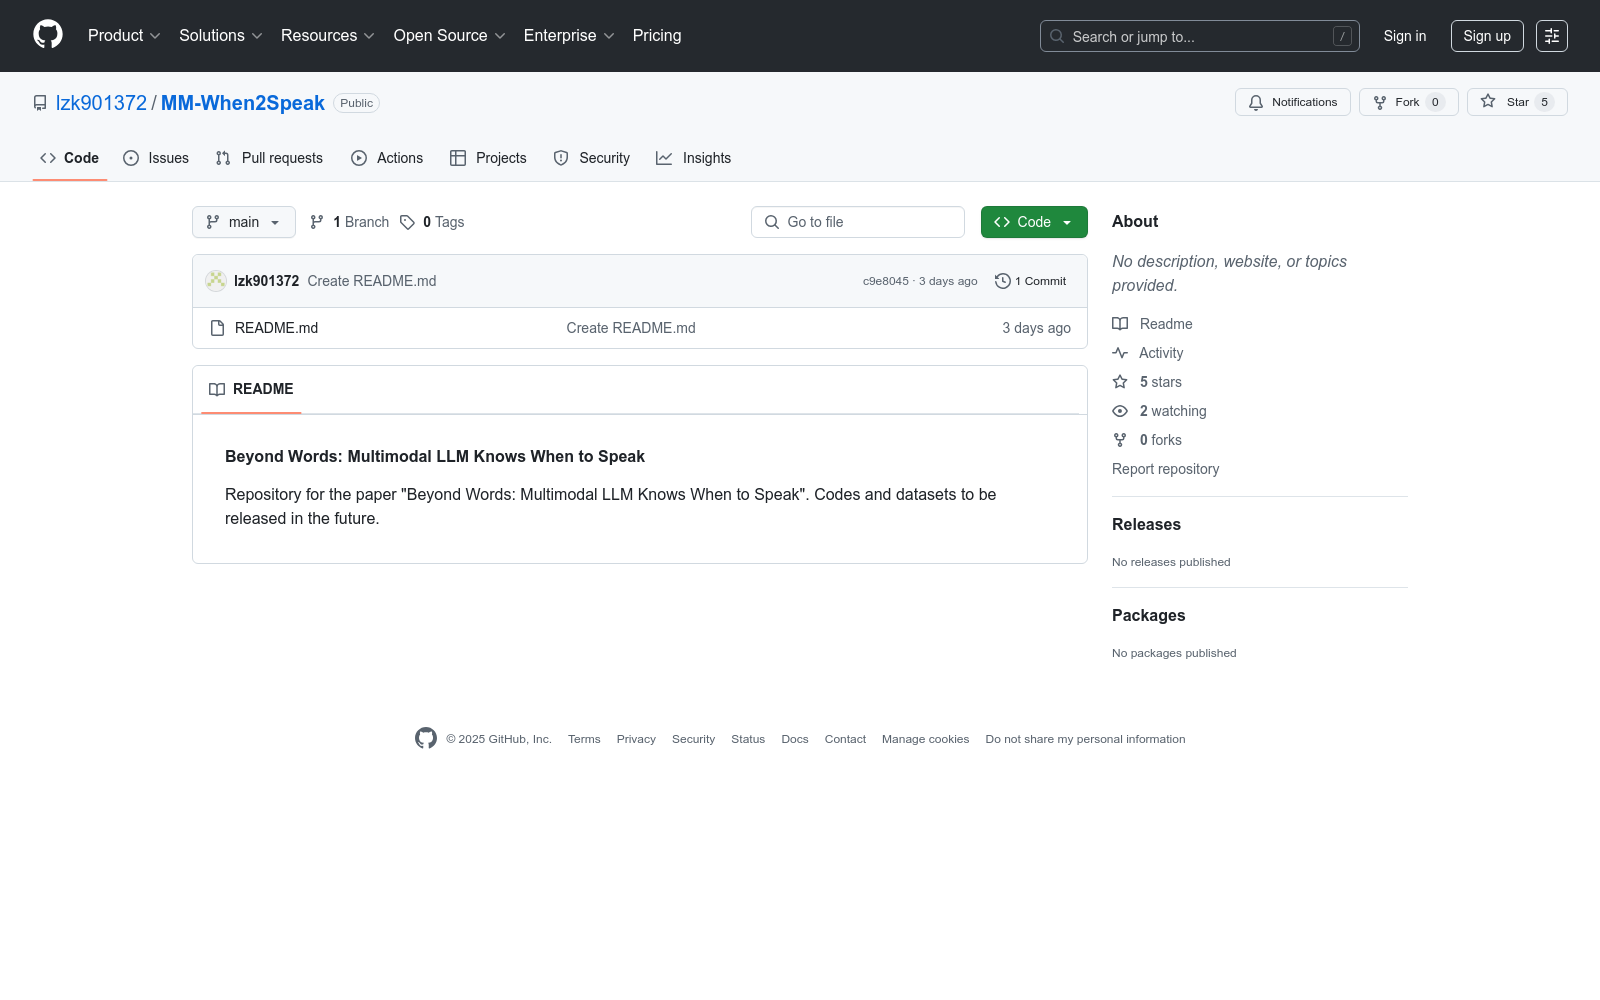Click Manage cookies in footer
The image size is (1600, 1000).
[x=925, y=739]
